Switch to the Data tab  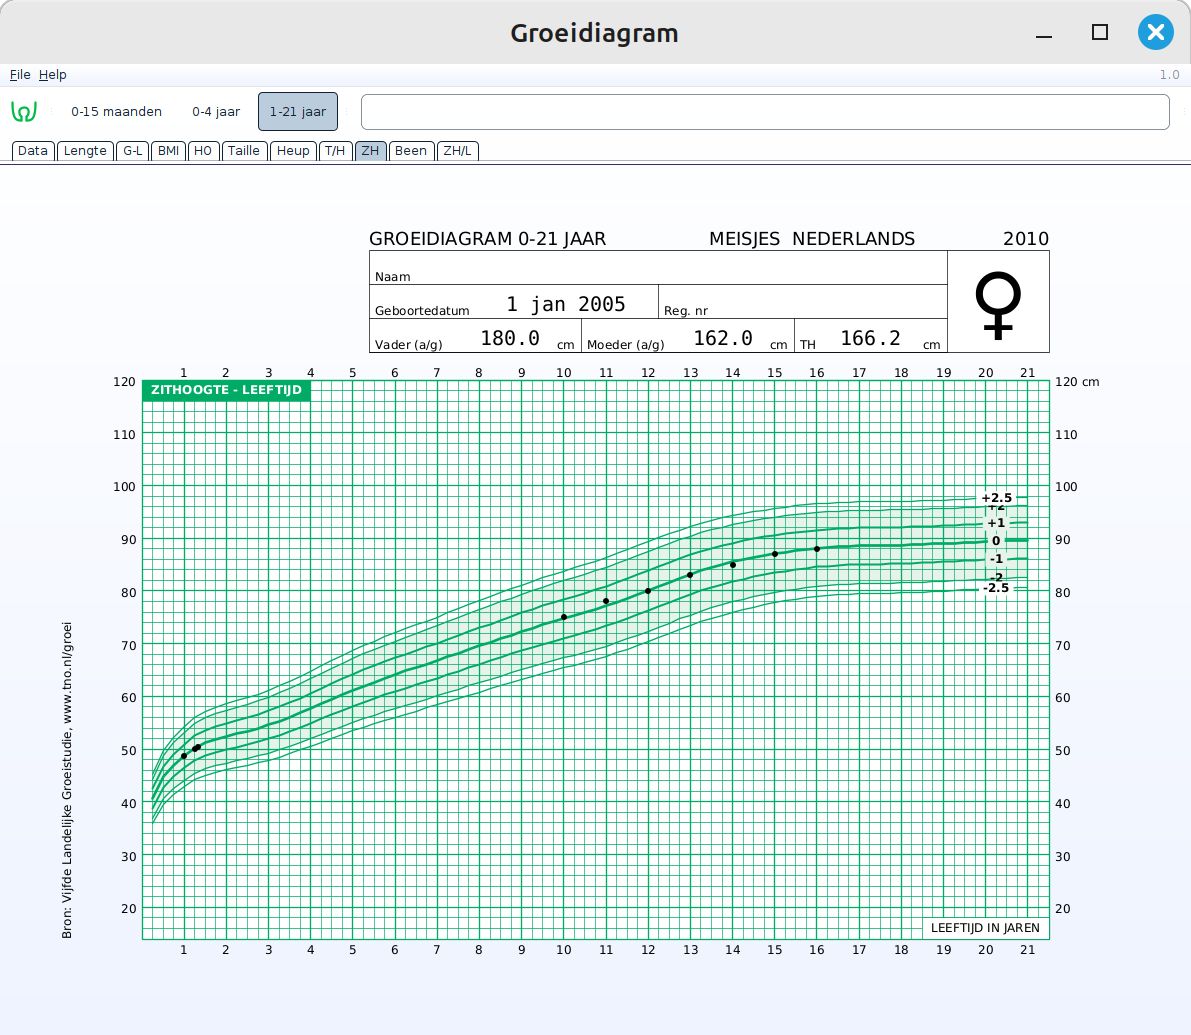pos(33,150)
